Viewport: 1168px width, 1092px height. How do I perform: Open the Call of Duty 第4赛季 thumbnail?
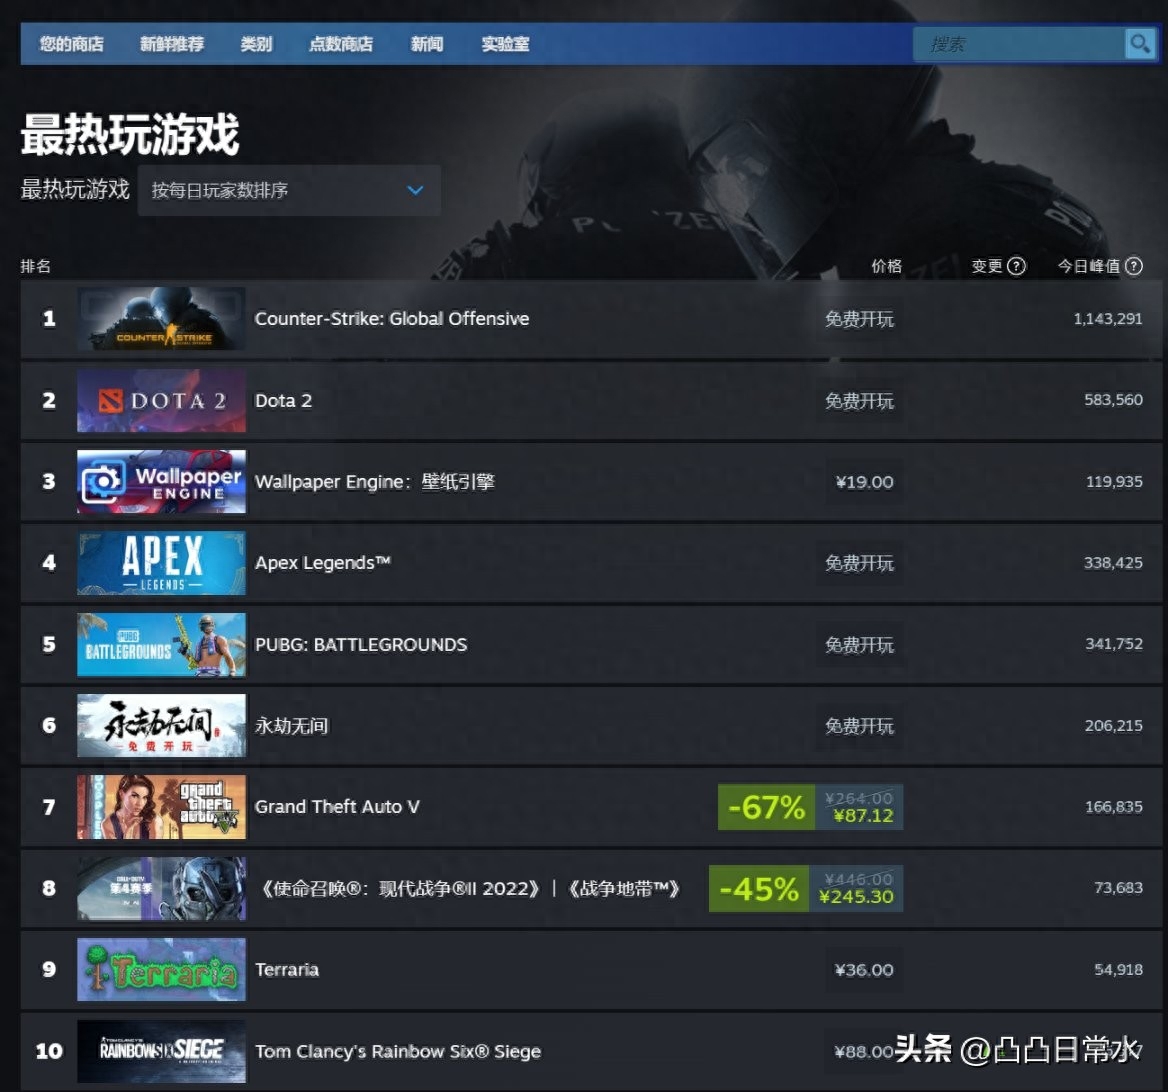tap(161, 888)
